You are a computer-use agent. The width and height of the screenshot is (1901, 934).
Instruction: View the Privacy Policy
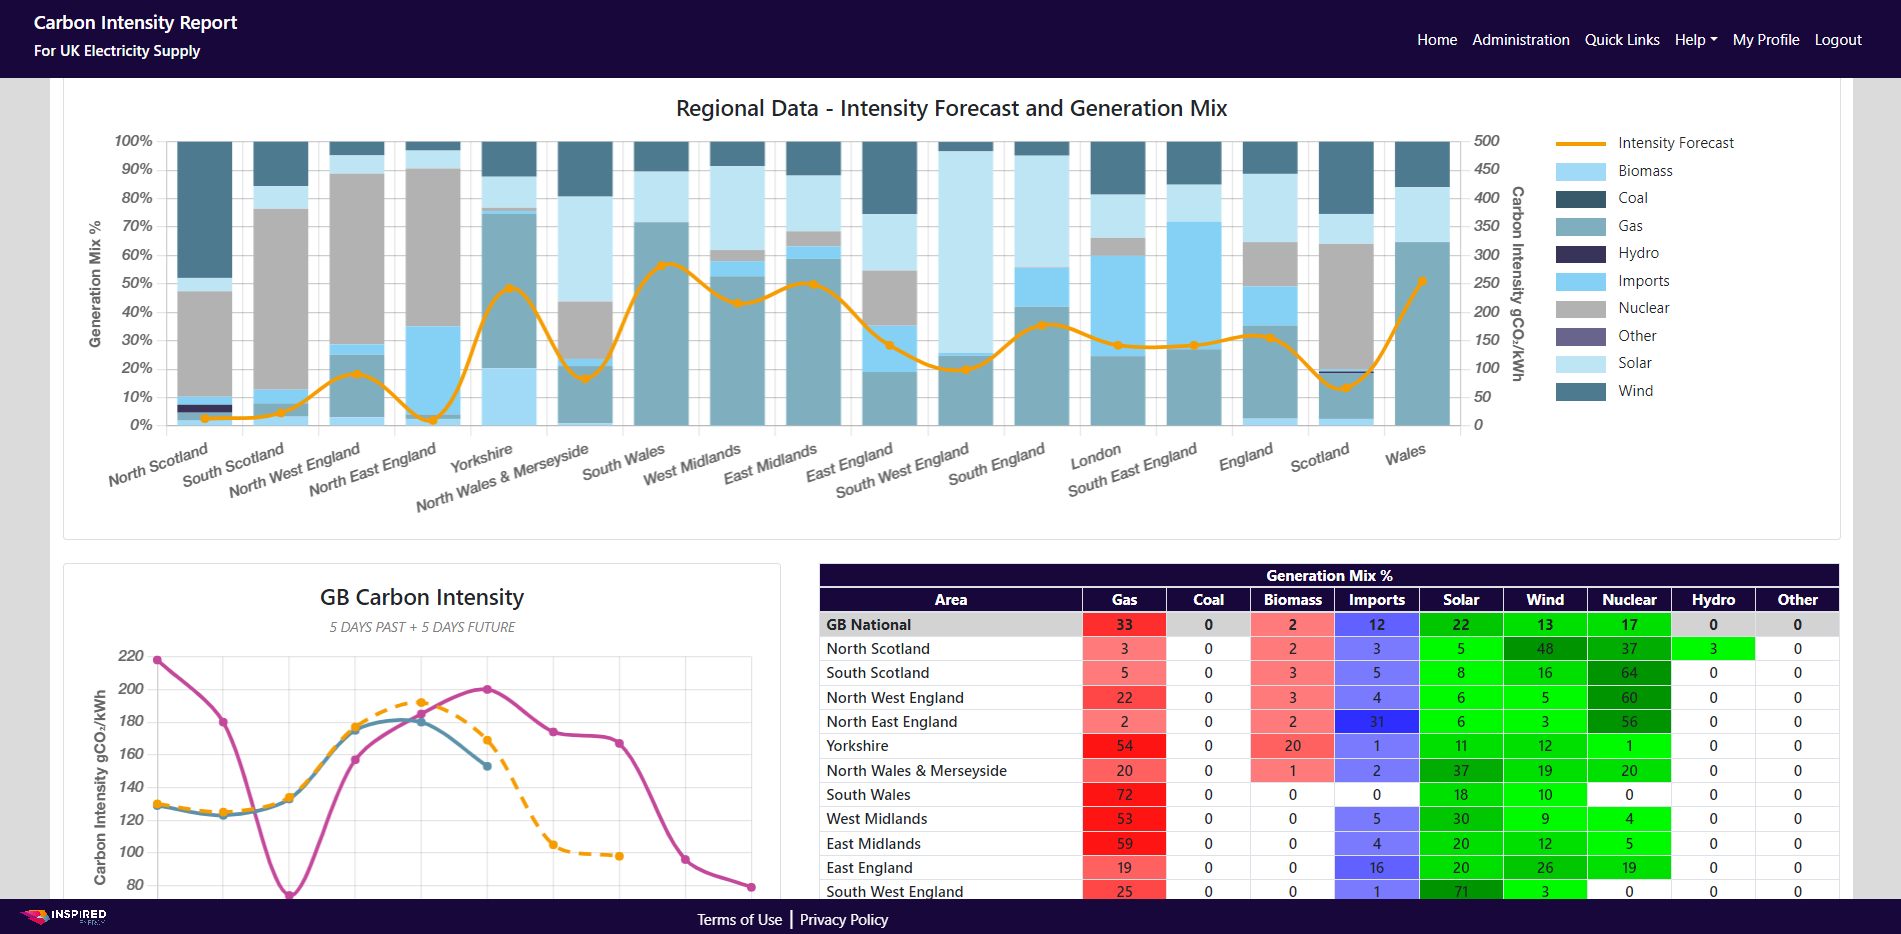click(x=844, y=919)
